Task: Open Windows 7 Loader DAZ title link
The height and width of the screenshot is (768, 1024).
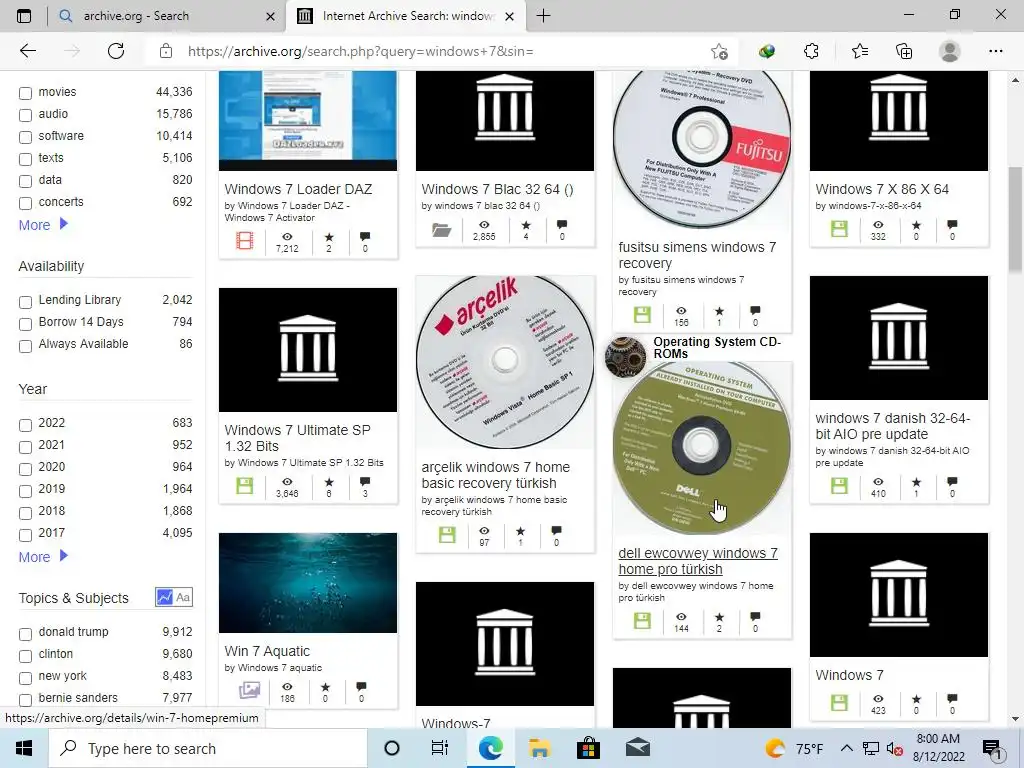Action: point(298,189)
